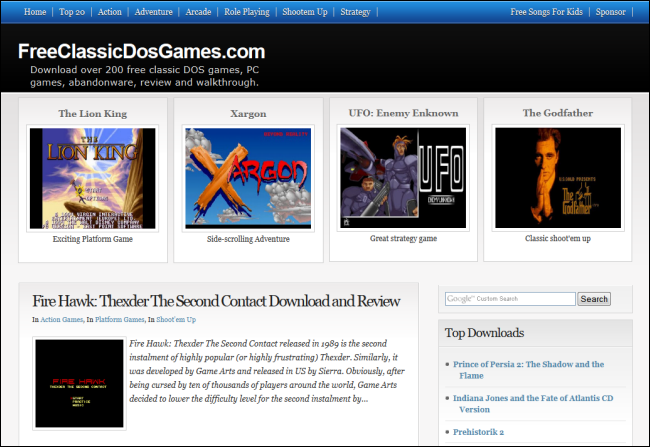The image size is (650, 447).
Task: Open the Arcade games category
Action: click(198, 12)
